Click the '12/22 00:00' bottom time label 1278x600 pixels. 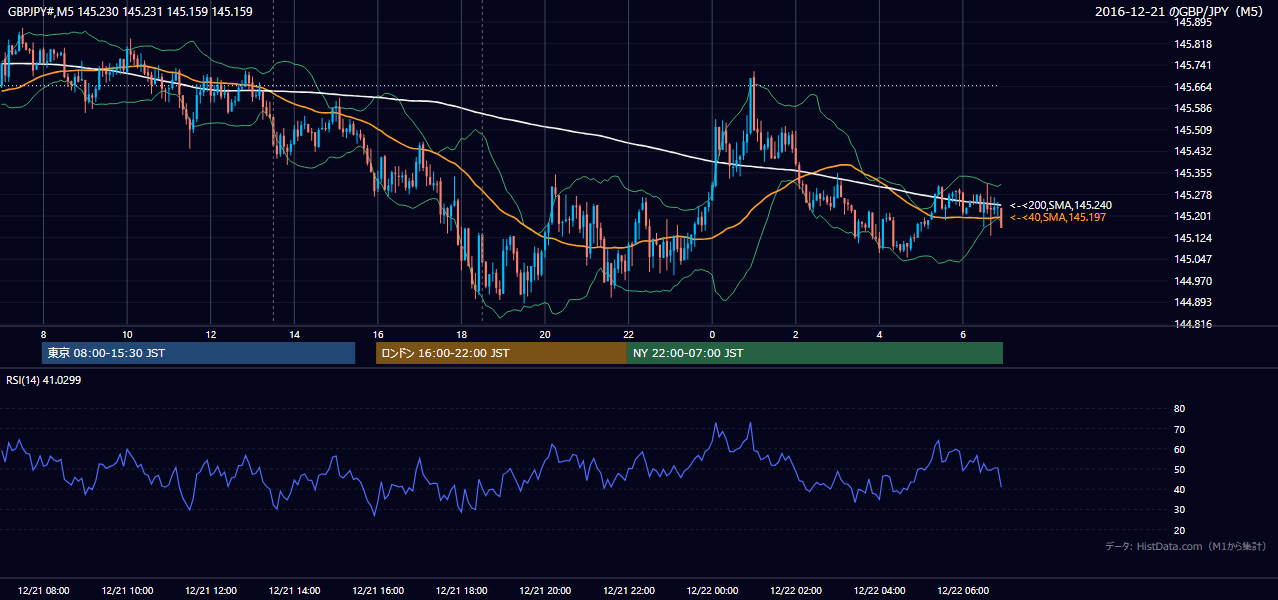tap(712, 591)
